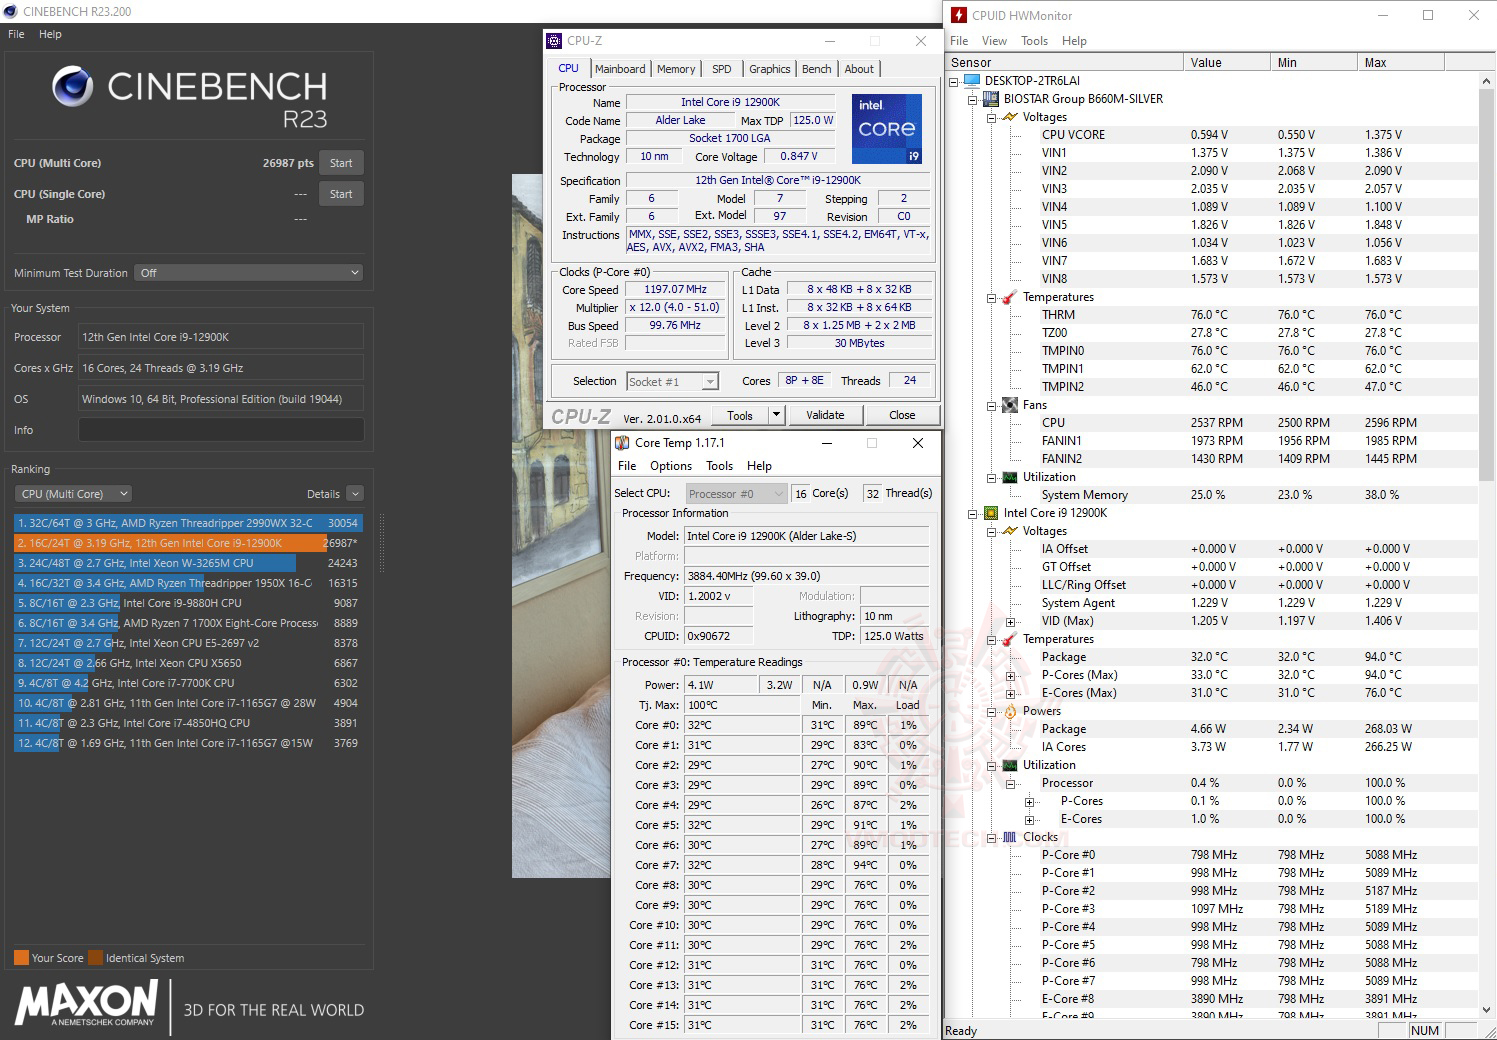The width and height of the screenshot is (1497, 1040).
Task: Expand the VID (Max) node in HWMonitor
Action: coord(1010,621)
